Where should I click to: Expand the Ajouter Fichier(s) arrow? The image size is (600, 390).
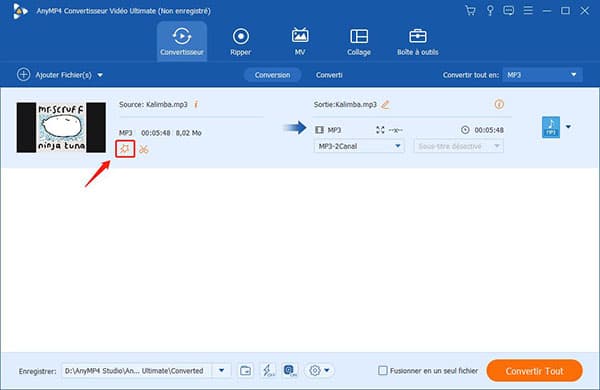[100, 75]
